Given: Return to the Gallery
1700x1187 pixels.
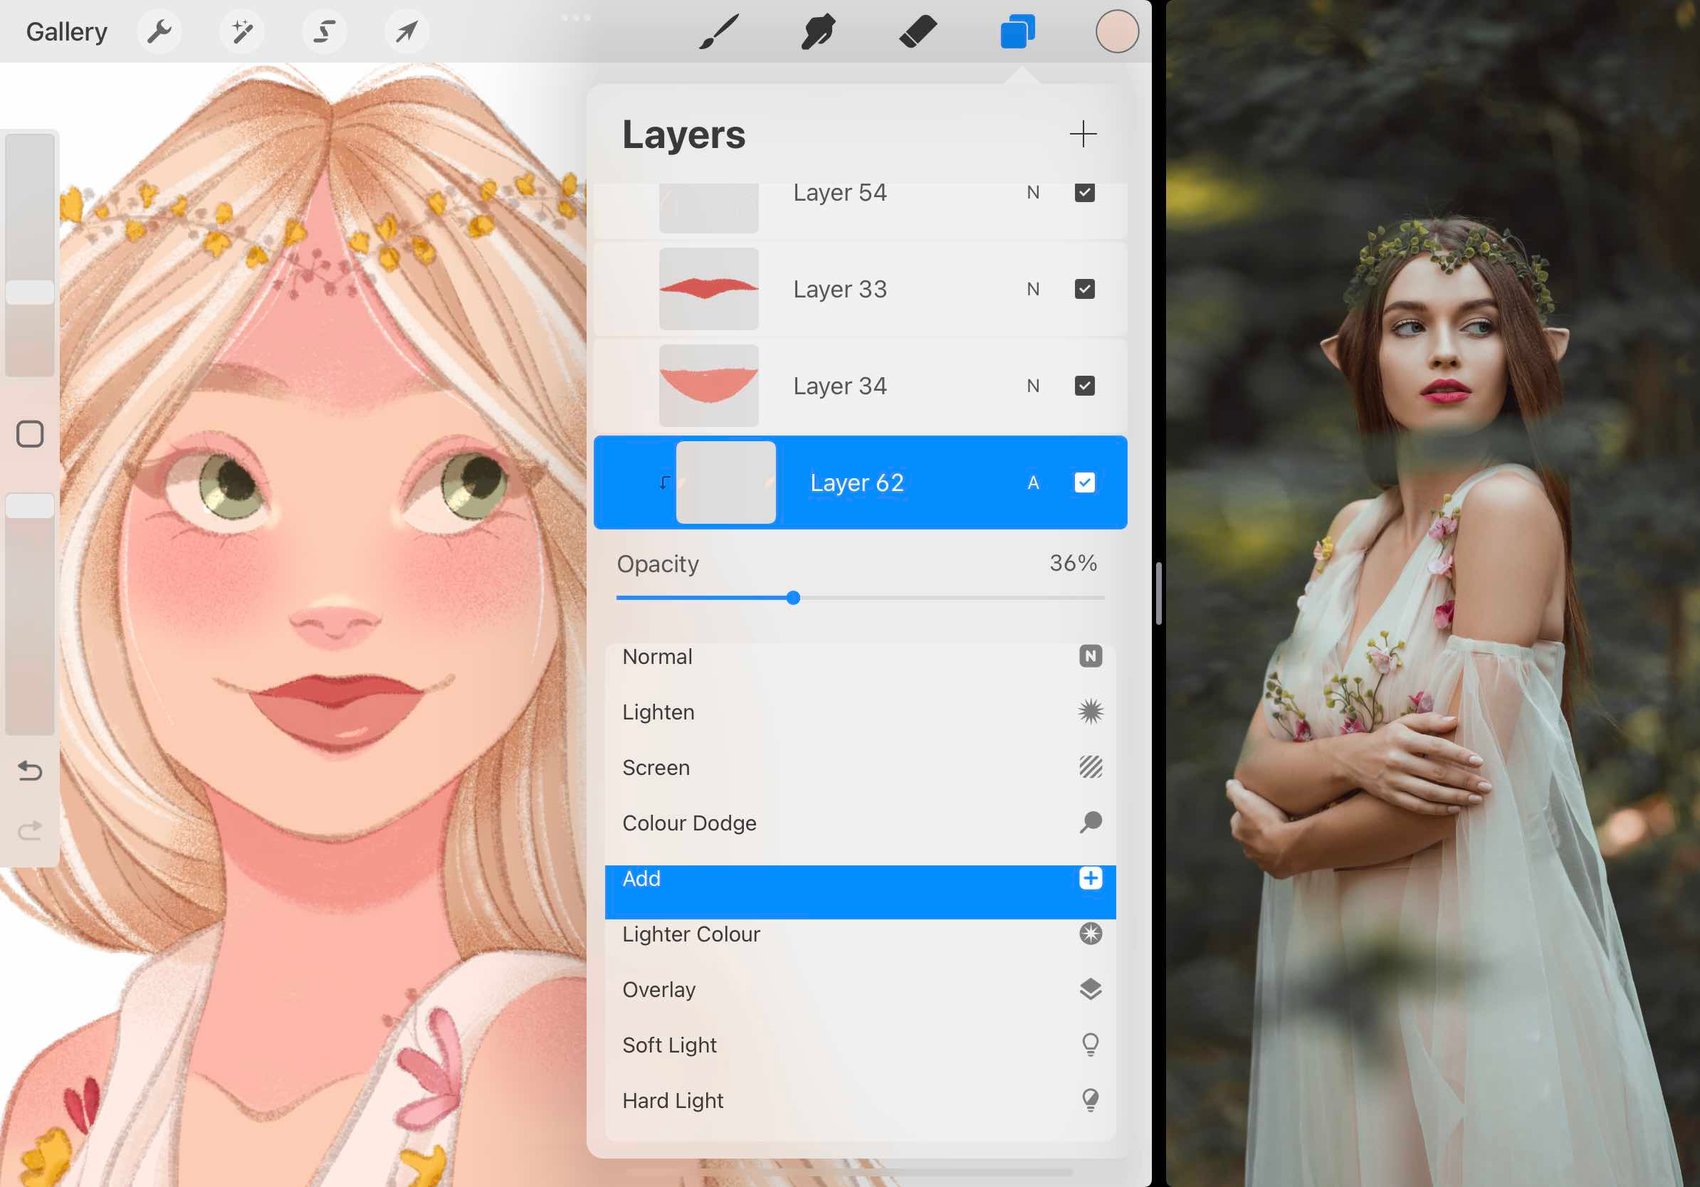Looking at the screenshot, I should click(66, 32).
